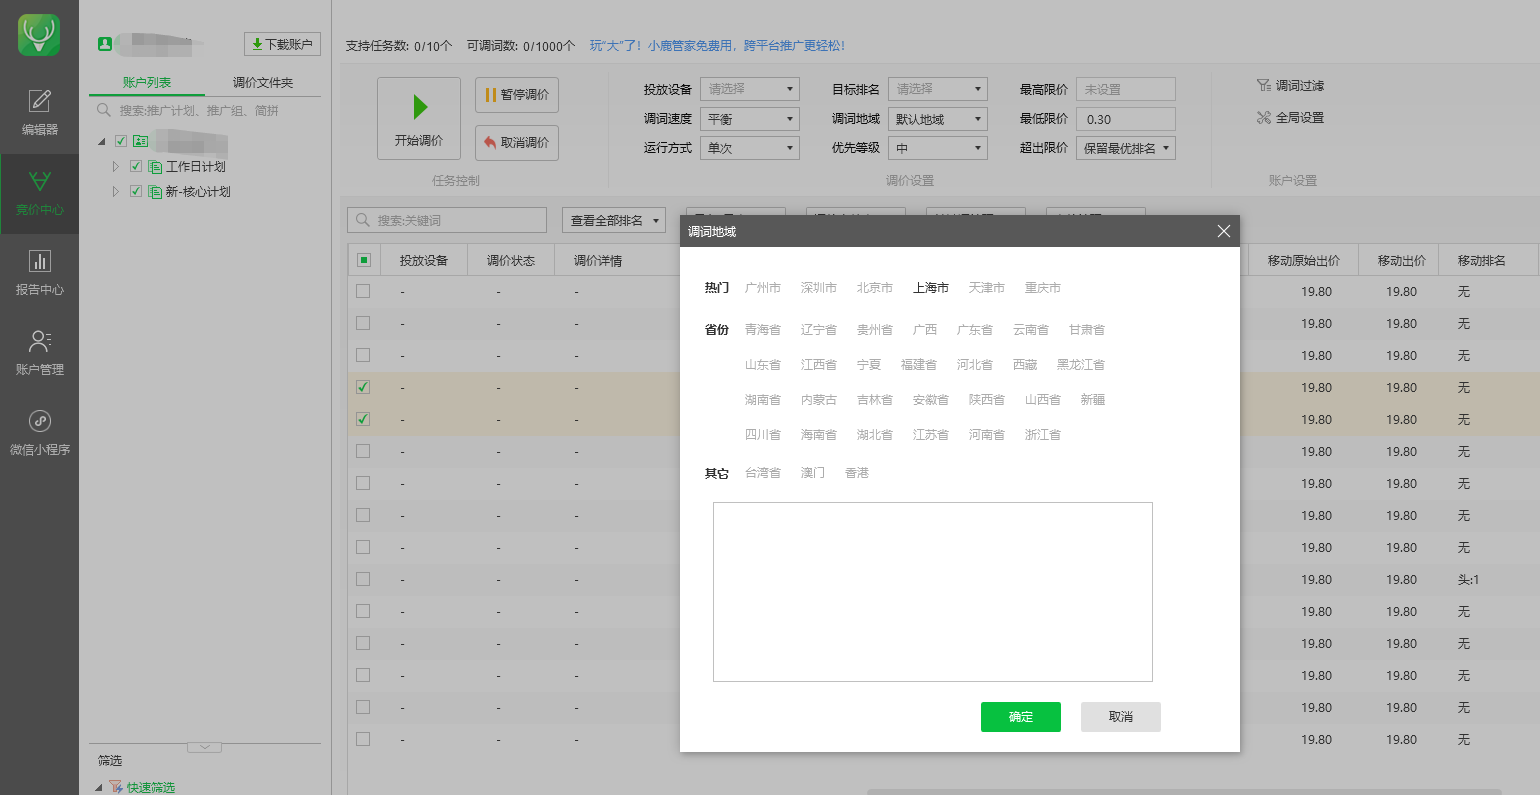Toggle the select-all checkbox in table header

tap(364, 260)
